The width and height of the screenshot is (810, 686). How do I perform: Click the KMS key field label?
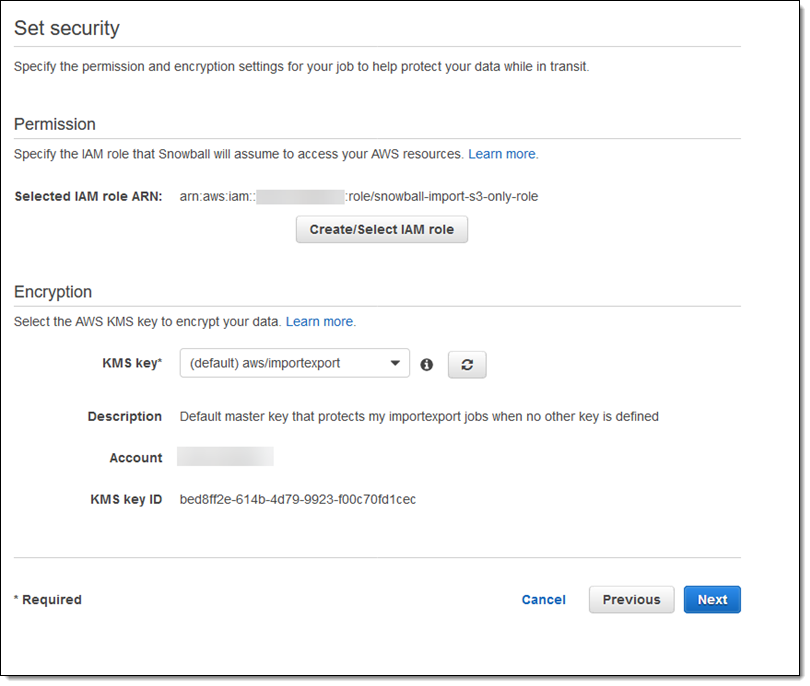(131, 363)
